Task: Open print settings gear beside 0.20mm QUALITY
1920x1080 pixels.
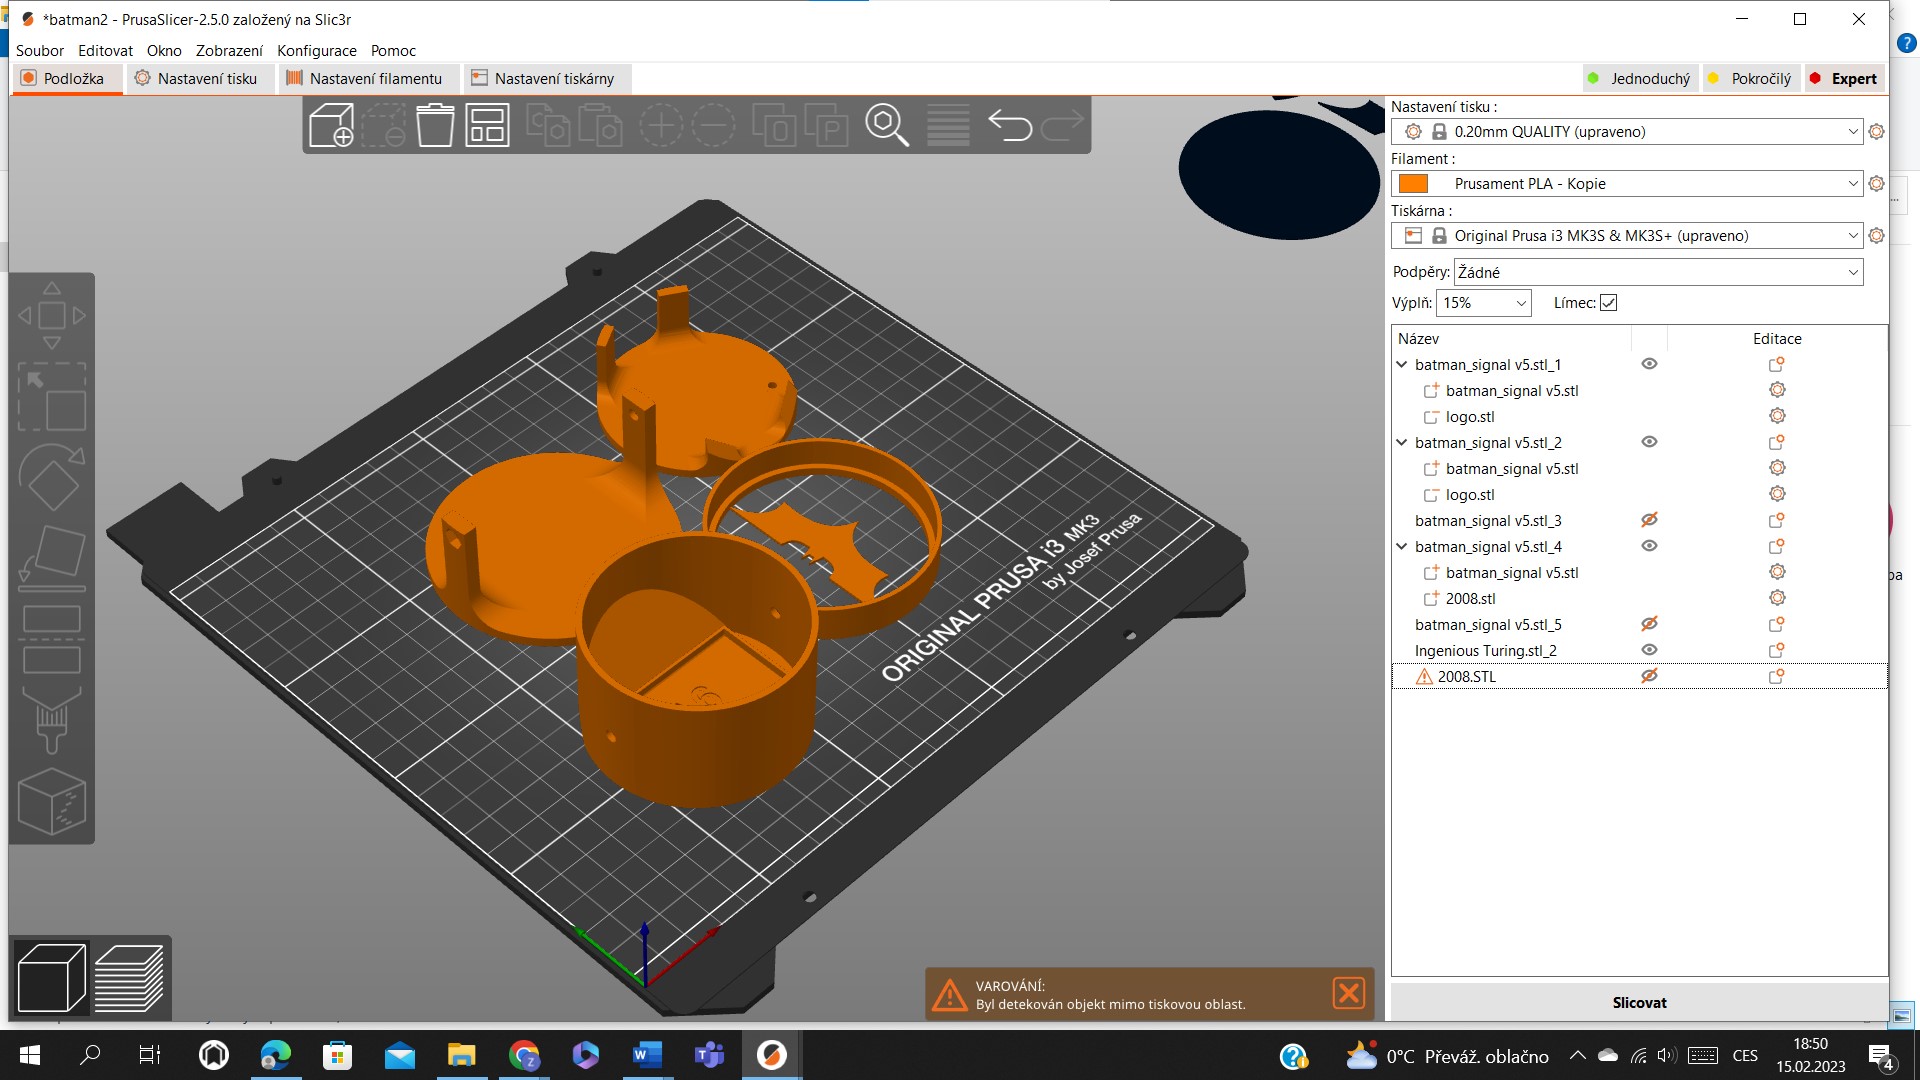Action: [x=1876, y=132]
